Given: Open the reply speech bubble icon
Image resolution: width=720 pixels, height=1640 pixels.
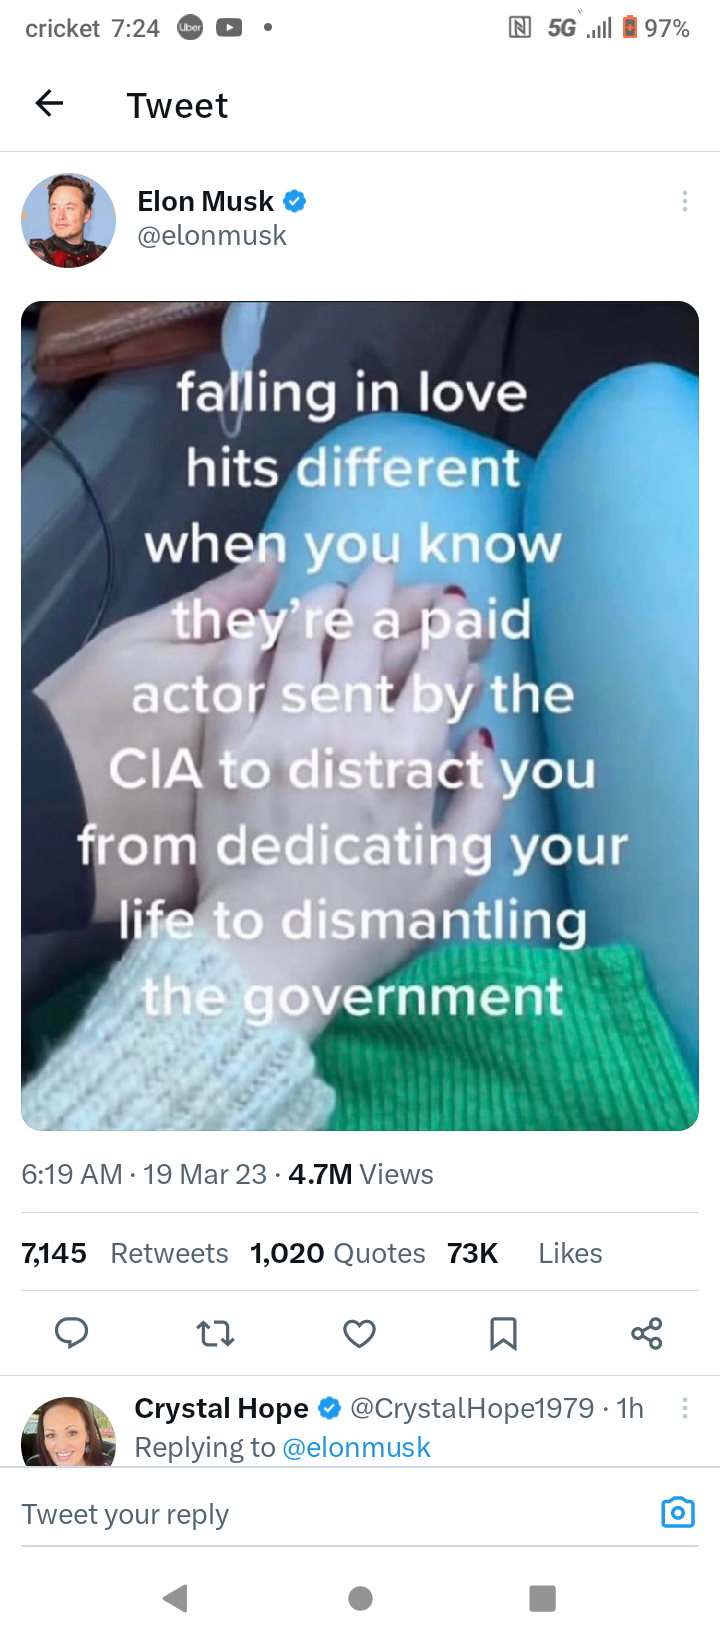Looking at the screenshot, I should (x=71, y=1333).
